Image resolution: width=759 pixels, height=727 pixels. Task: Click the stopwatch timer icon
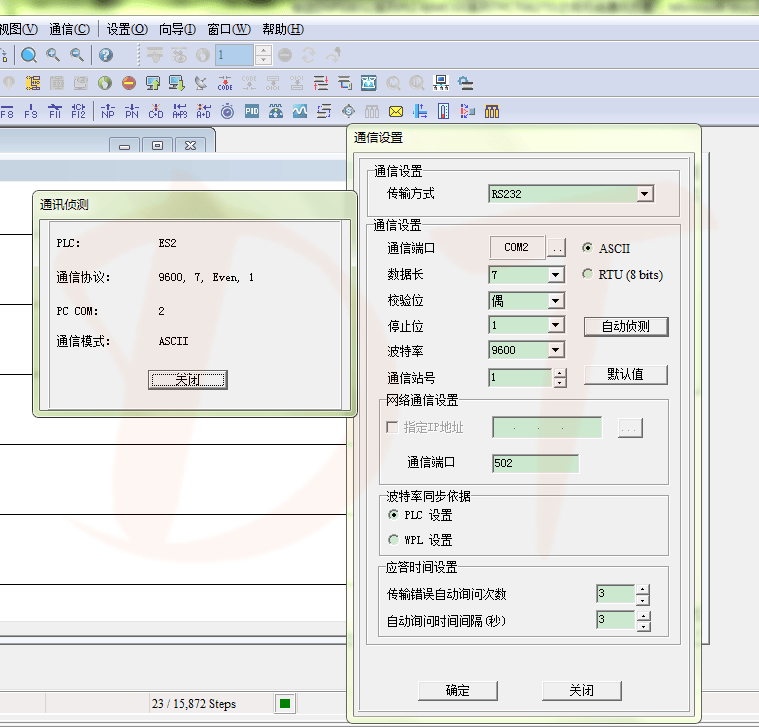click(228, 111)
